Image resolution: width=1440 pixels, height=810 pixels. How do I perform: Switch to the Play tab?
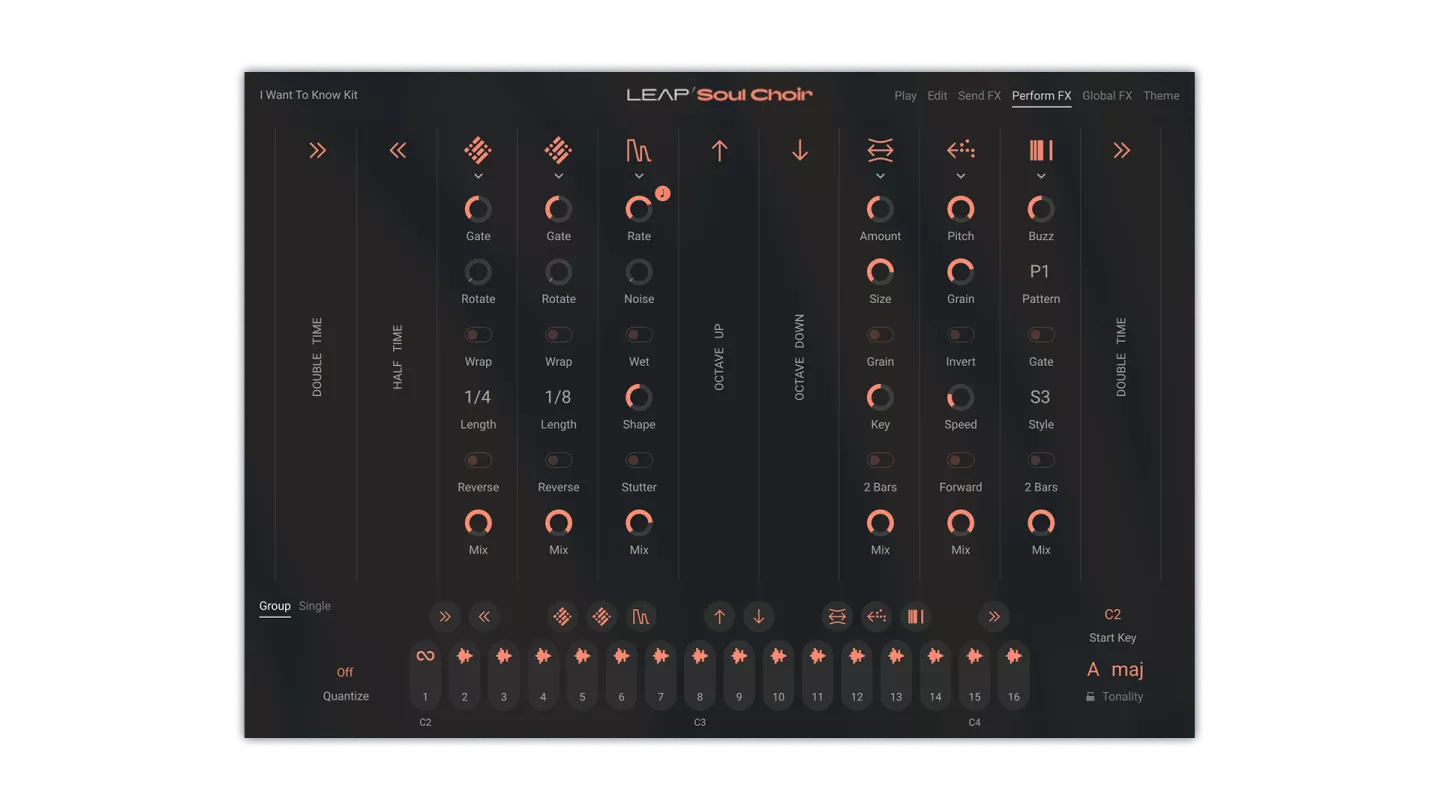(x=905, y=96)
